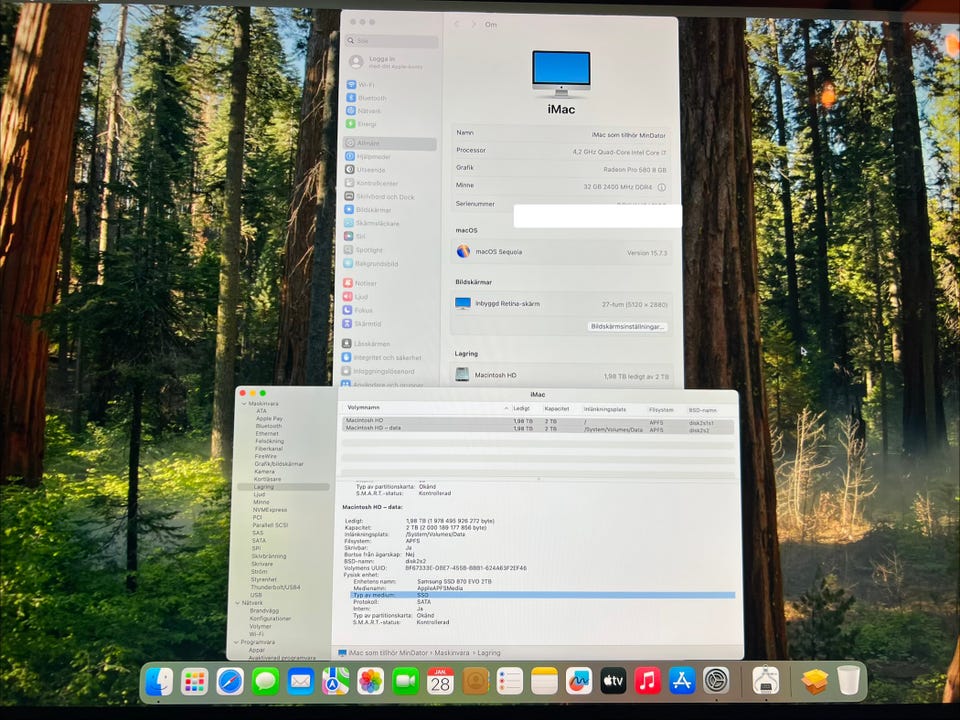This screenshot has width=960, height=720.
Task: Click System Information icon in the Dock
Action: pos(765,681)
